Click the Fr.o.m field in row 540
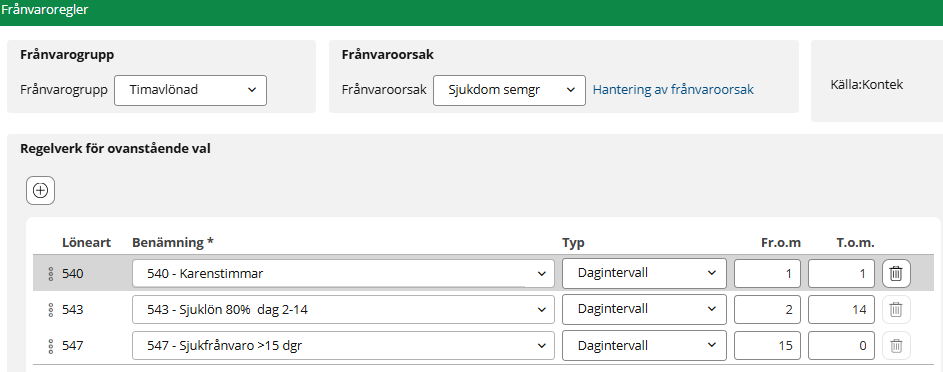Screen dimensions: 943x372 767,274
